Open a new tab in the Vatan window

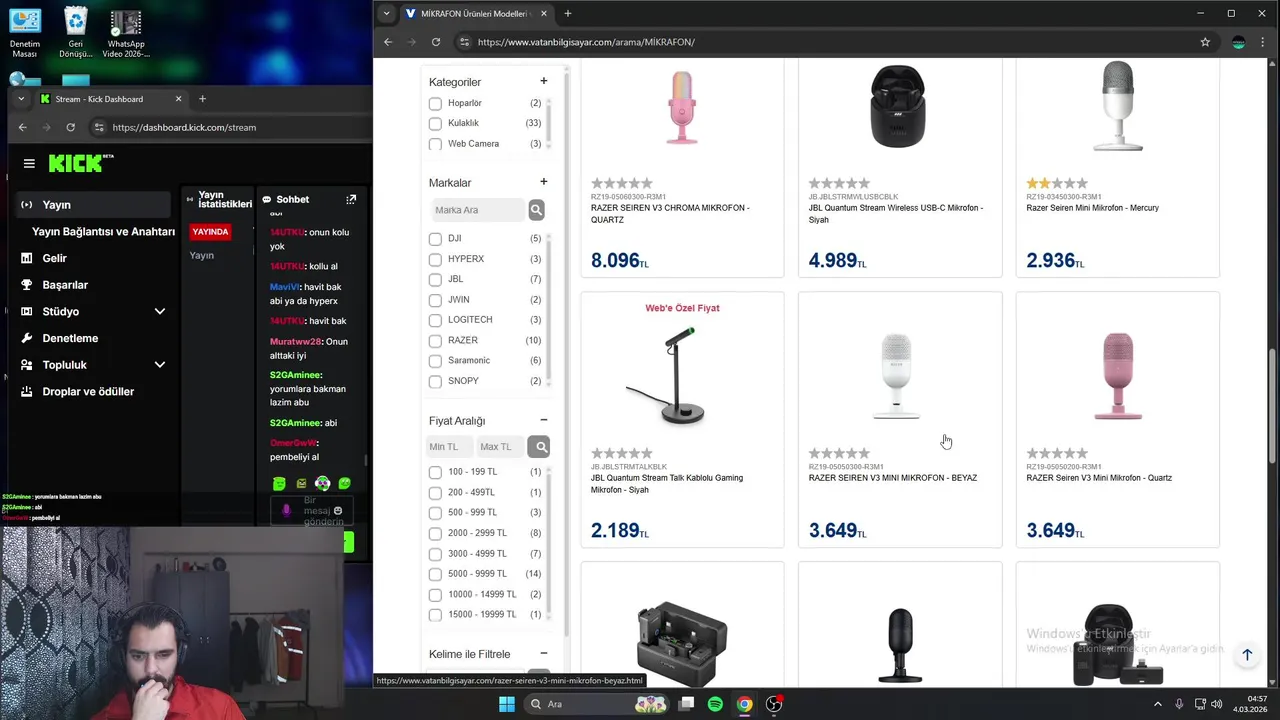point(568,13)
